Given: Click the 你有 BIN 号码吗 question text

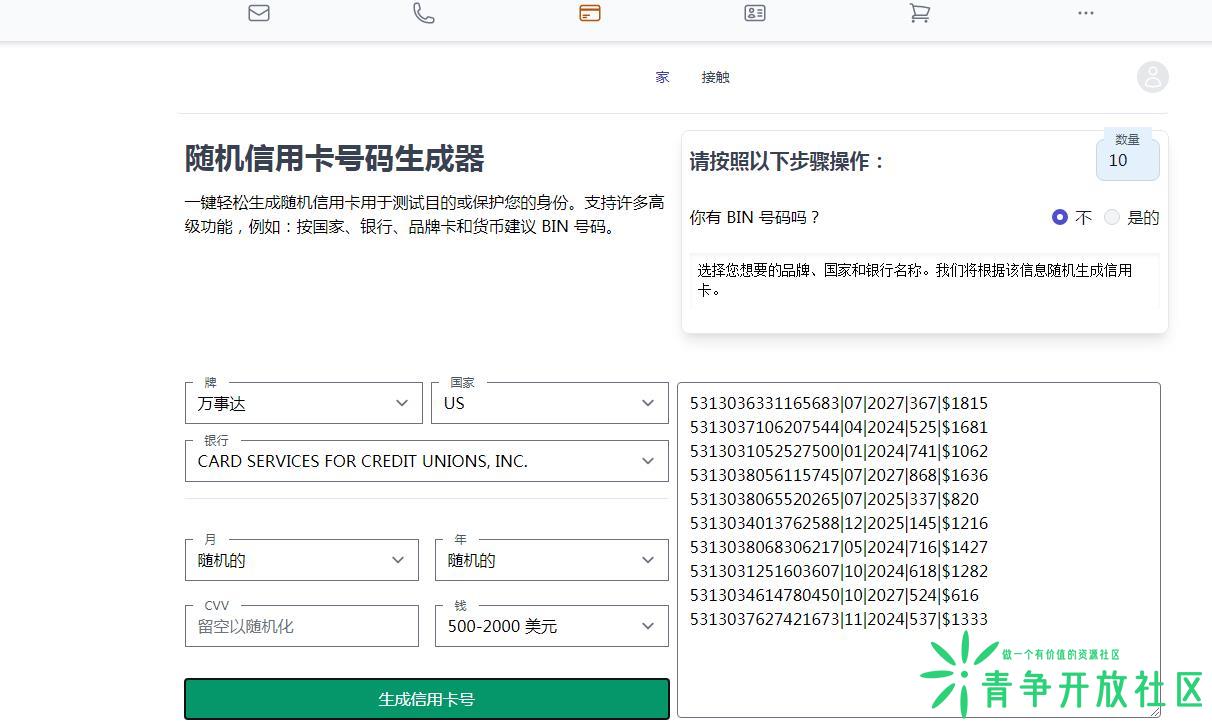Looking at the screenshot, I should [x=755, y=217].
